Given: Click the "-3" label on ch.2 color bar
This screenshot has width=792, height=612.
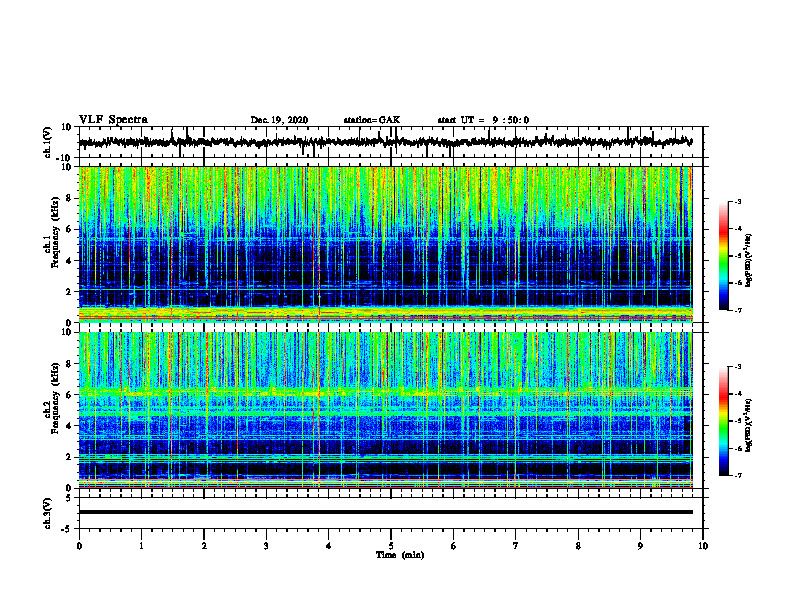Looking at the screenshot, I should [738, 367].
